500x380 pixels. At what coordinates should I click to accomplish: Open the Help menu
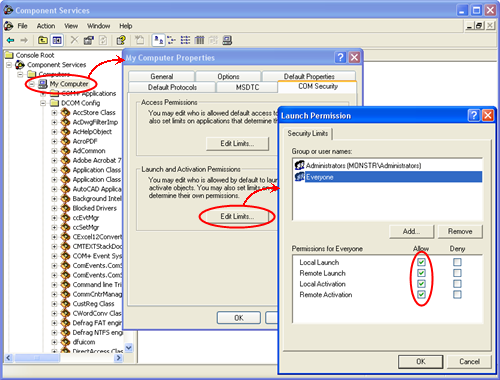(126, 26)
